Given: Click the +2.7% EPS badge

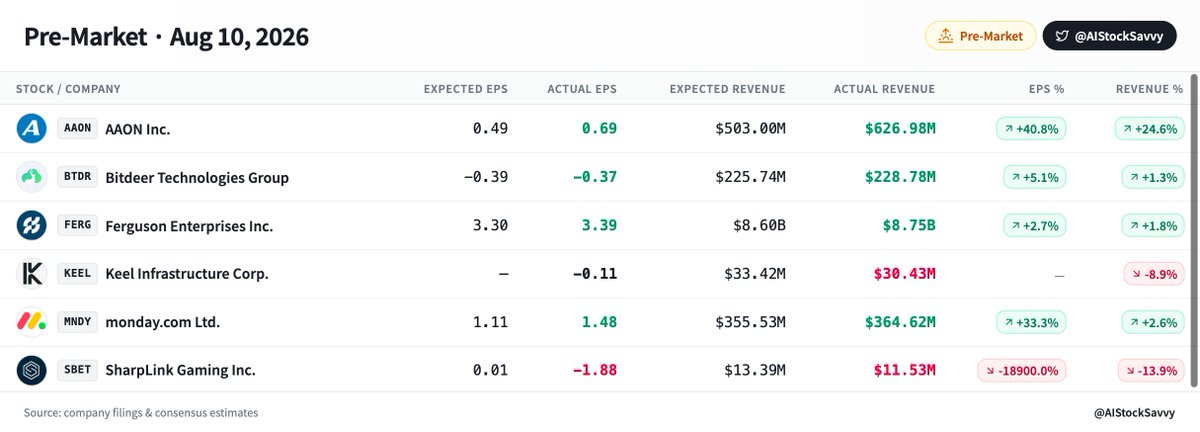Looking at the screenshot, I should coord(1037,226).
